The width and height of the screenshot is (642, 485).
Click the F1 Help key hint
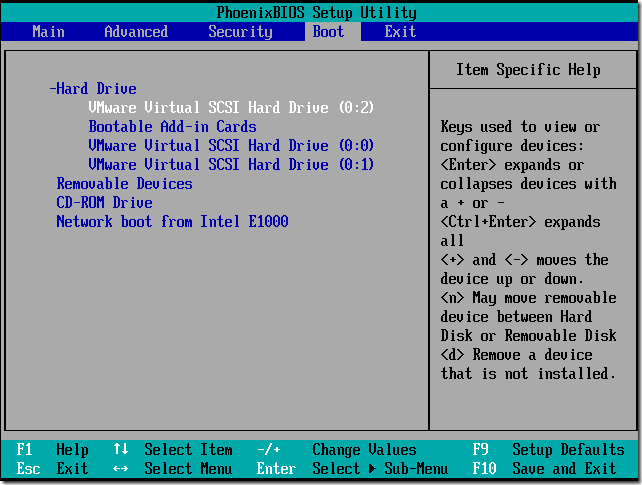52,449
